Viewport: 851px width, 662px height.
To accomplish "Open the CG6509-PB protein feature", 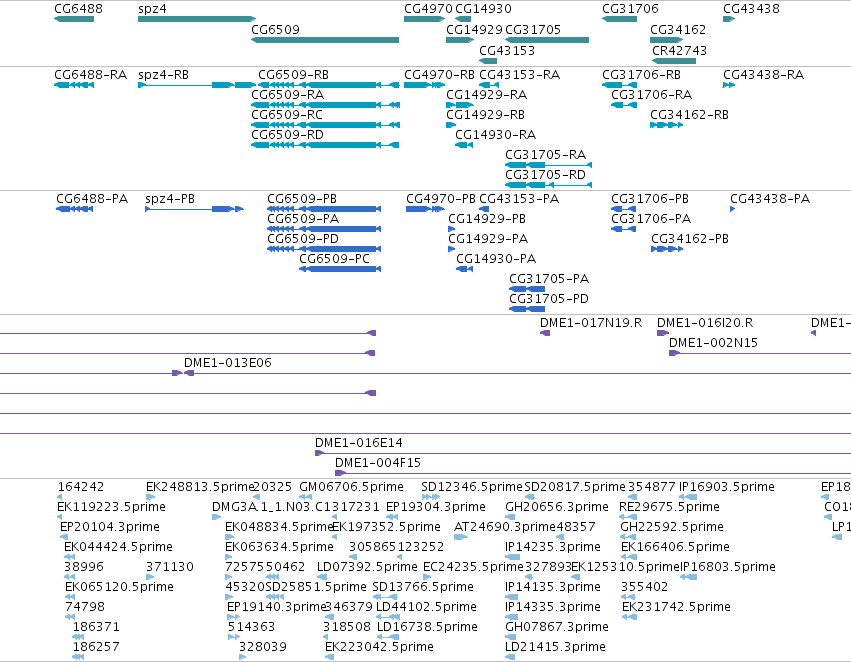I will pos(324,209).
